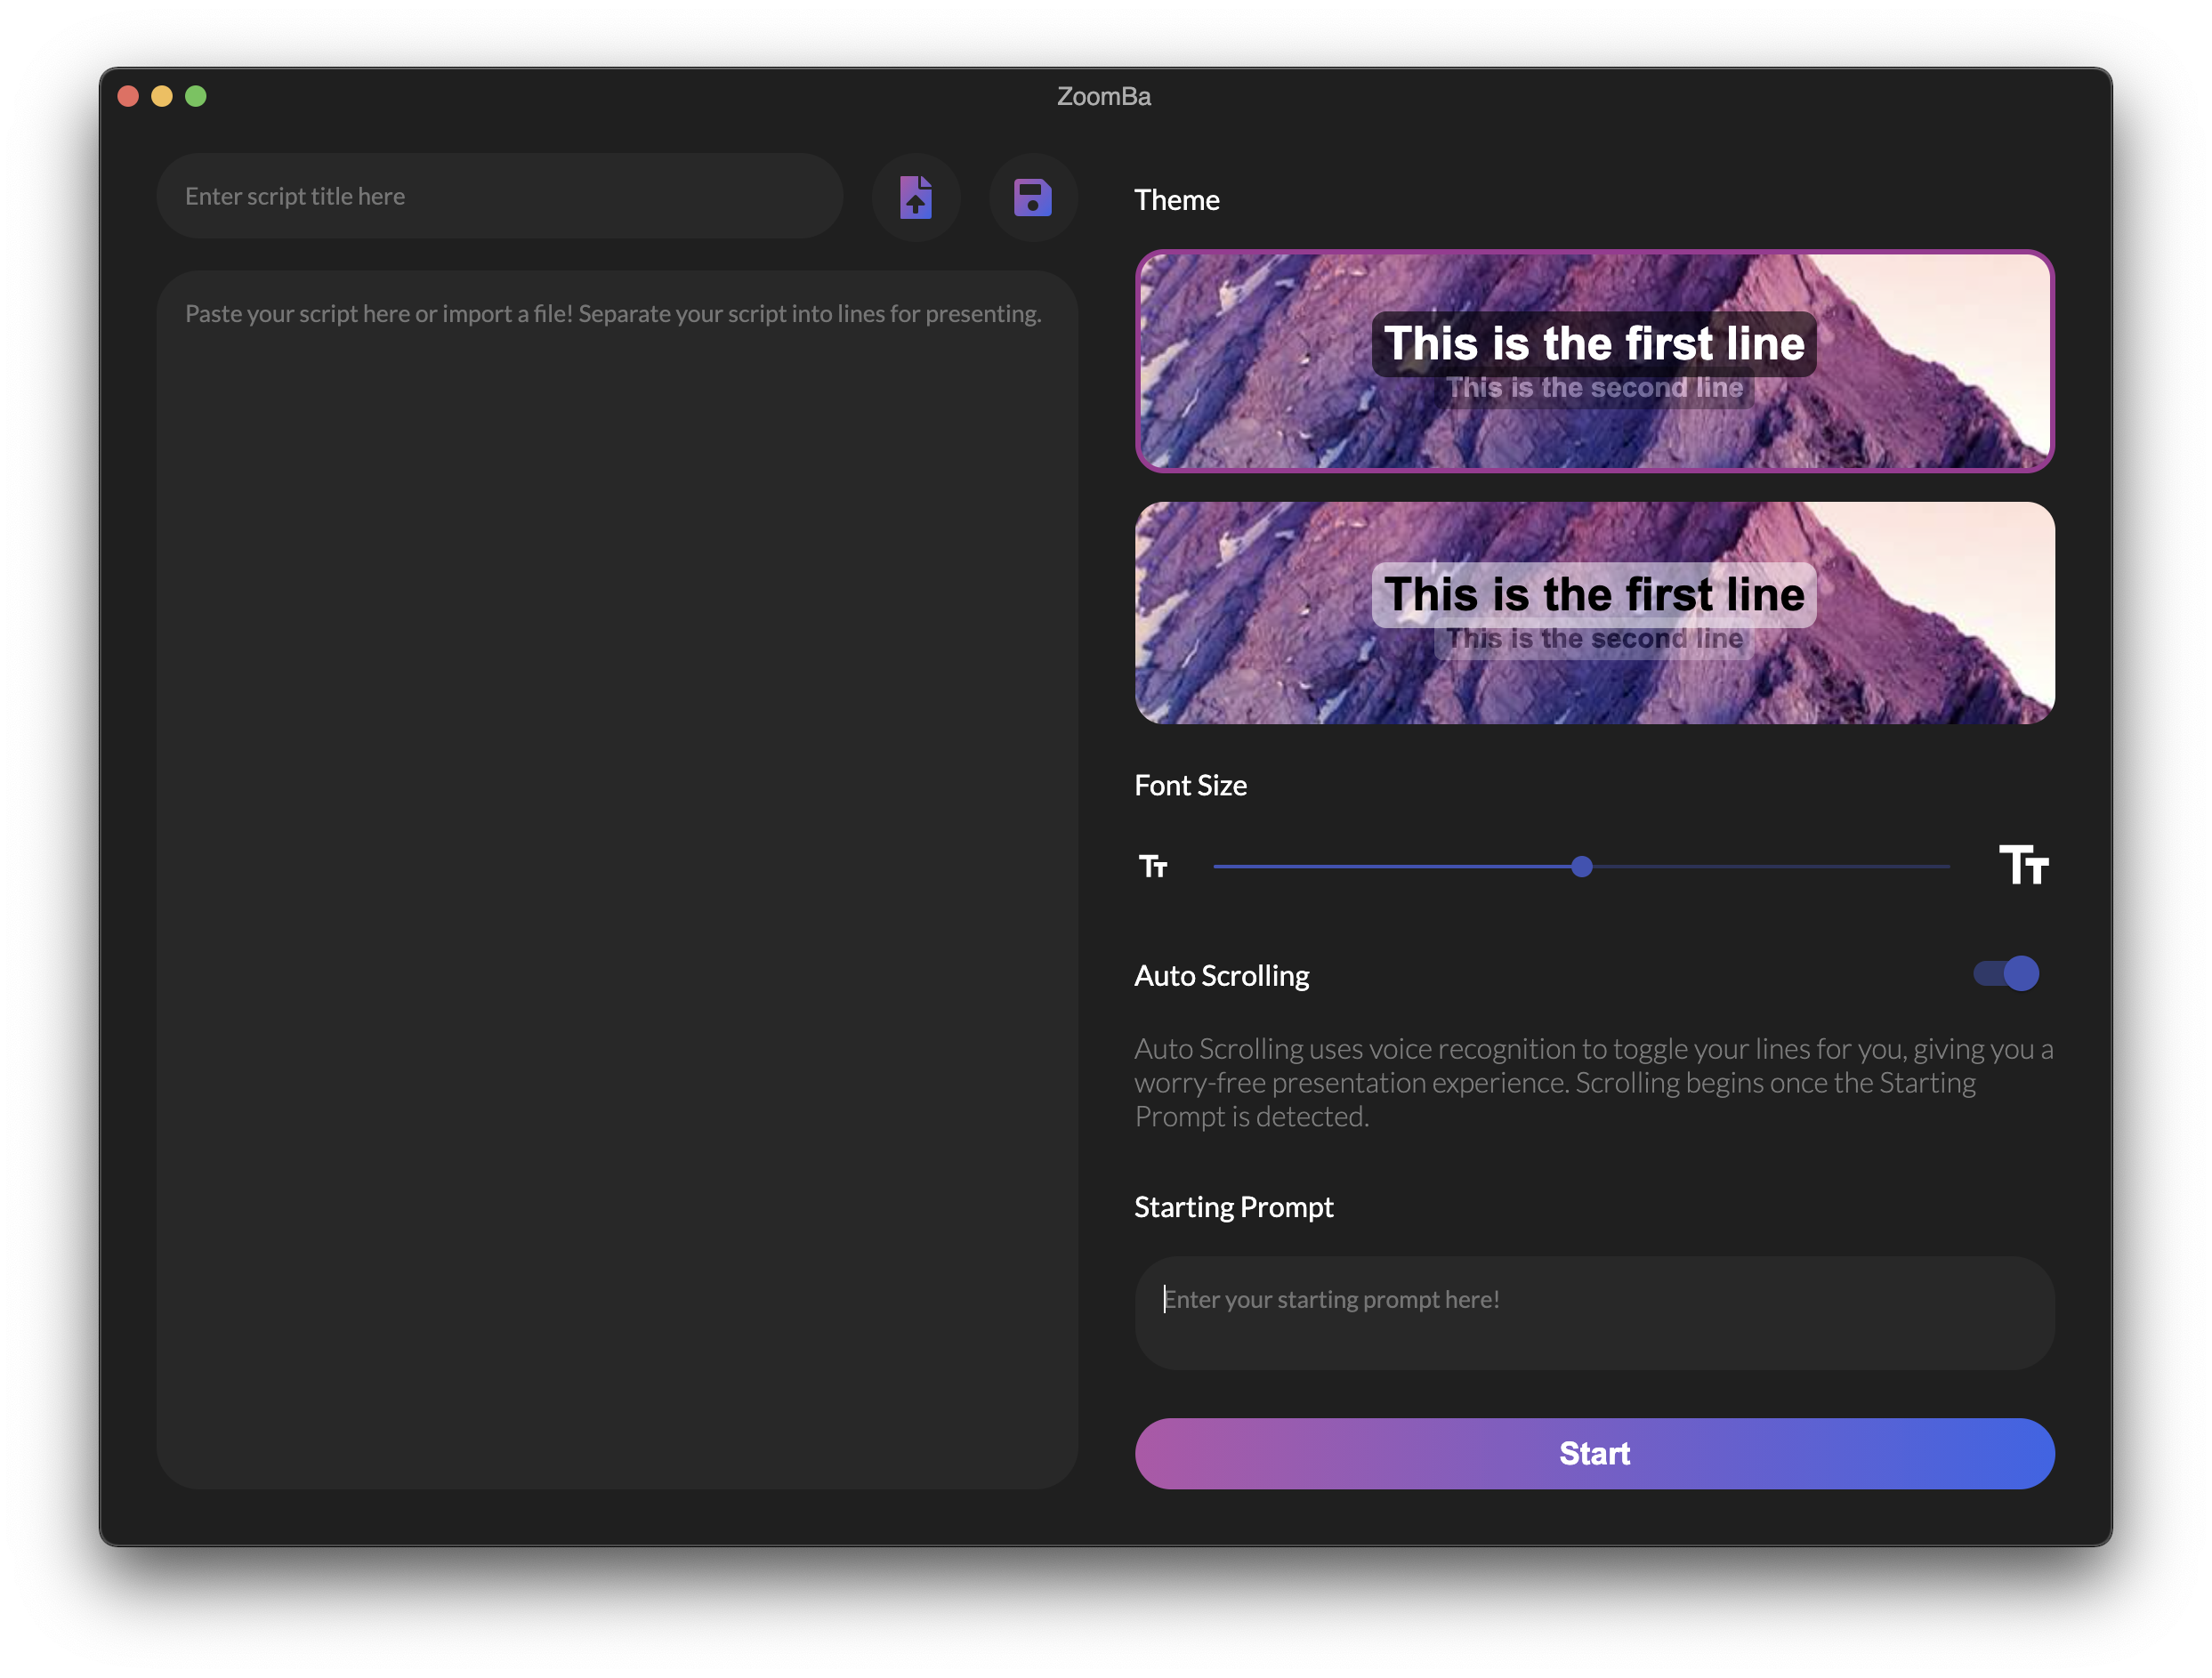Click inside the script text area
Screen dimensions: 2212x1678
616,880
